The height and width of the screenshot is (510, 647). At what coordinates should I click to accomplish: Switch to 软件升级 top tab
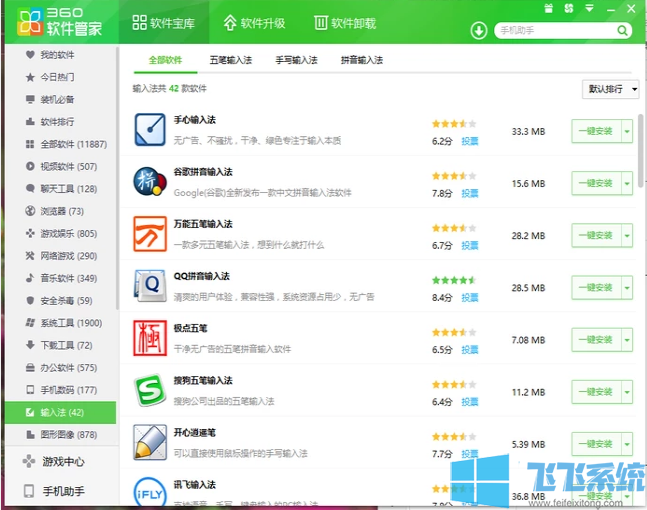(254, 22)
